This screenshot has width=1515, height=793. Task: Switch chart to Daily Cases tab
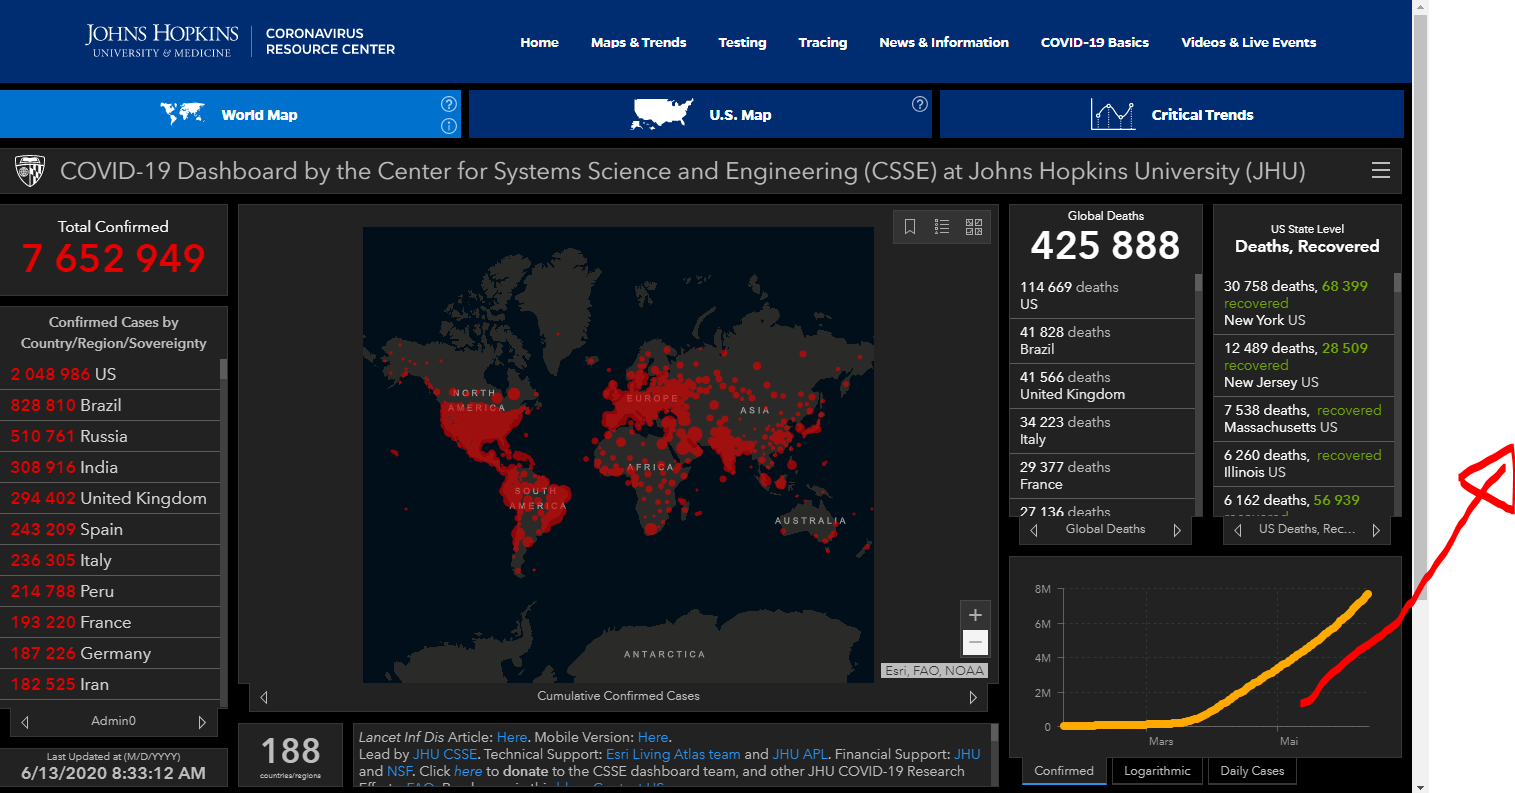point(1252,771)
